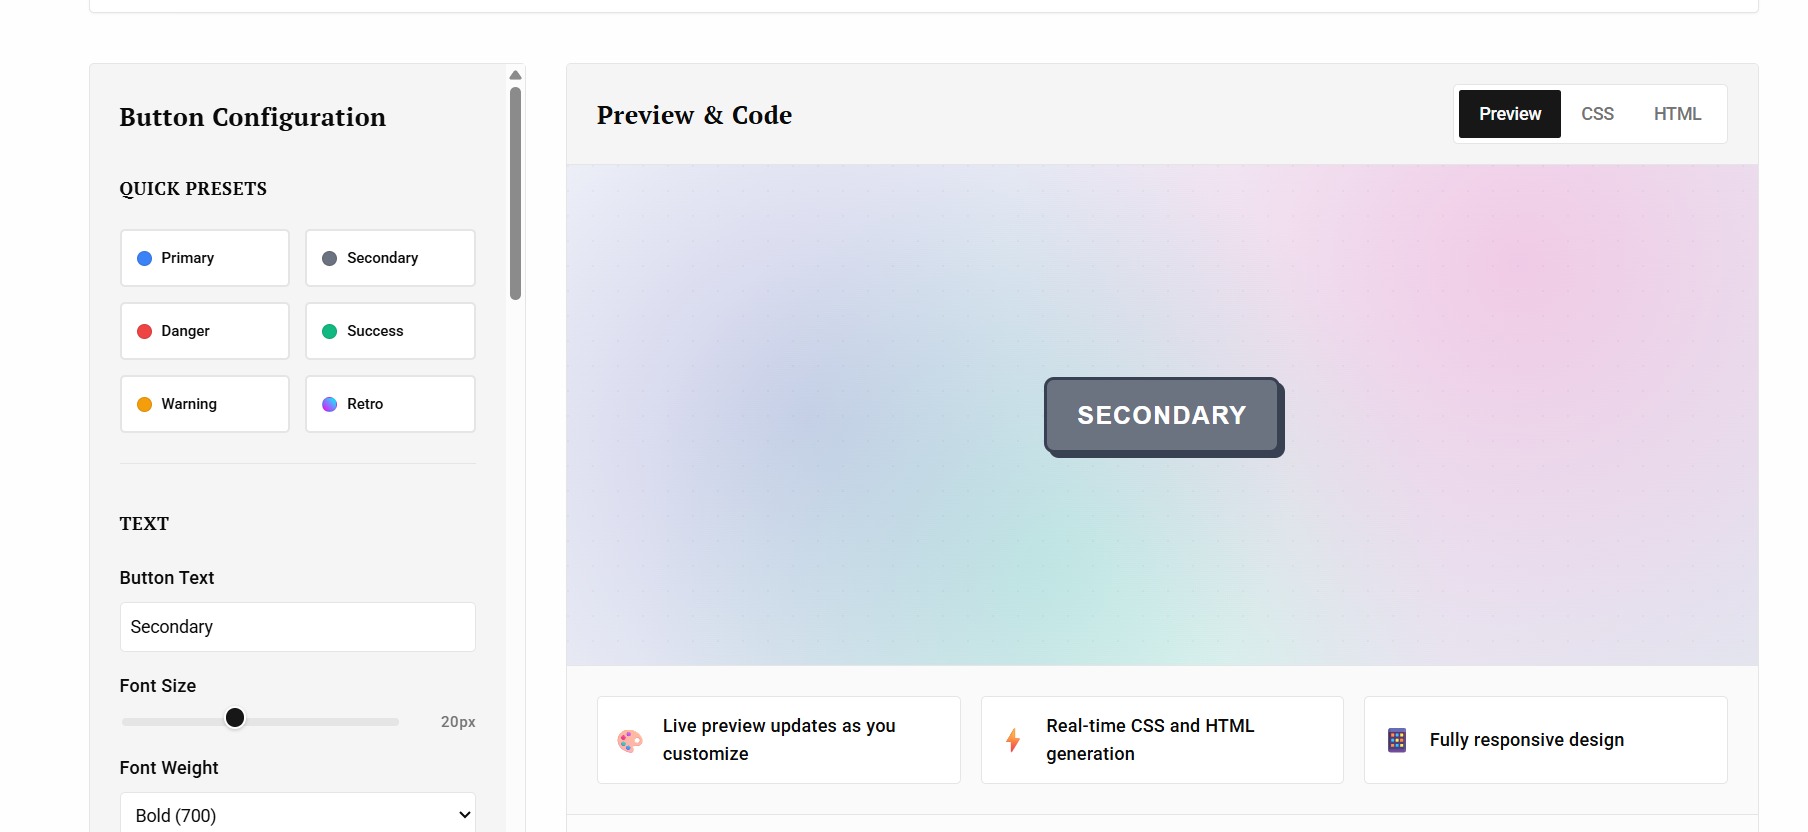Click the gray Secondary preset dot

coord(329,258)
